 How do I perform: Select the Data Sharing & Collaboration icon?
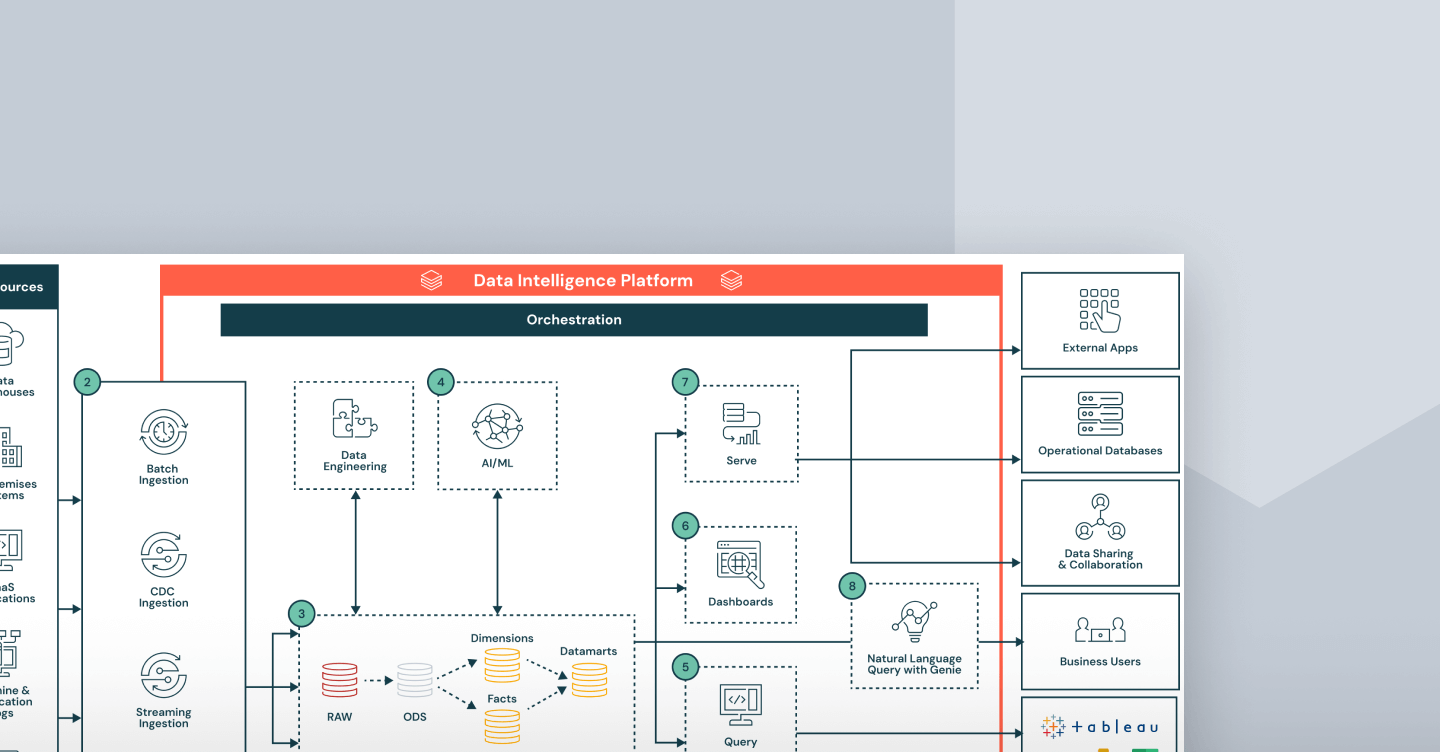point(1100,516)
